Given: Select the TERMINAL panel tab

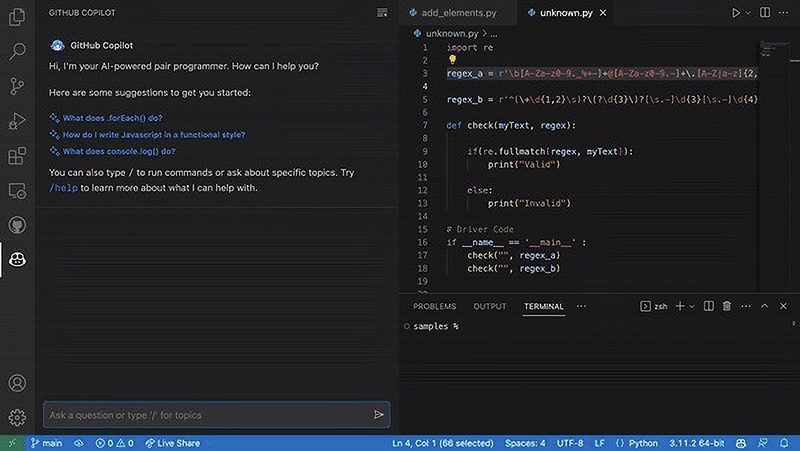Looking at the screenshot, I should click(x=544, y=306).
